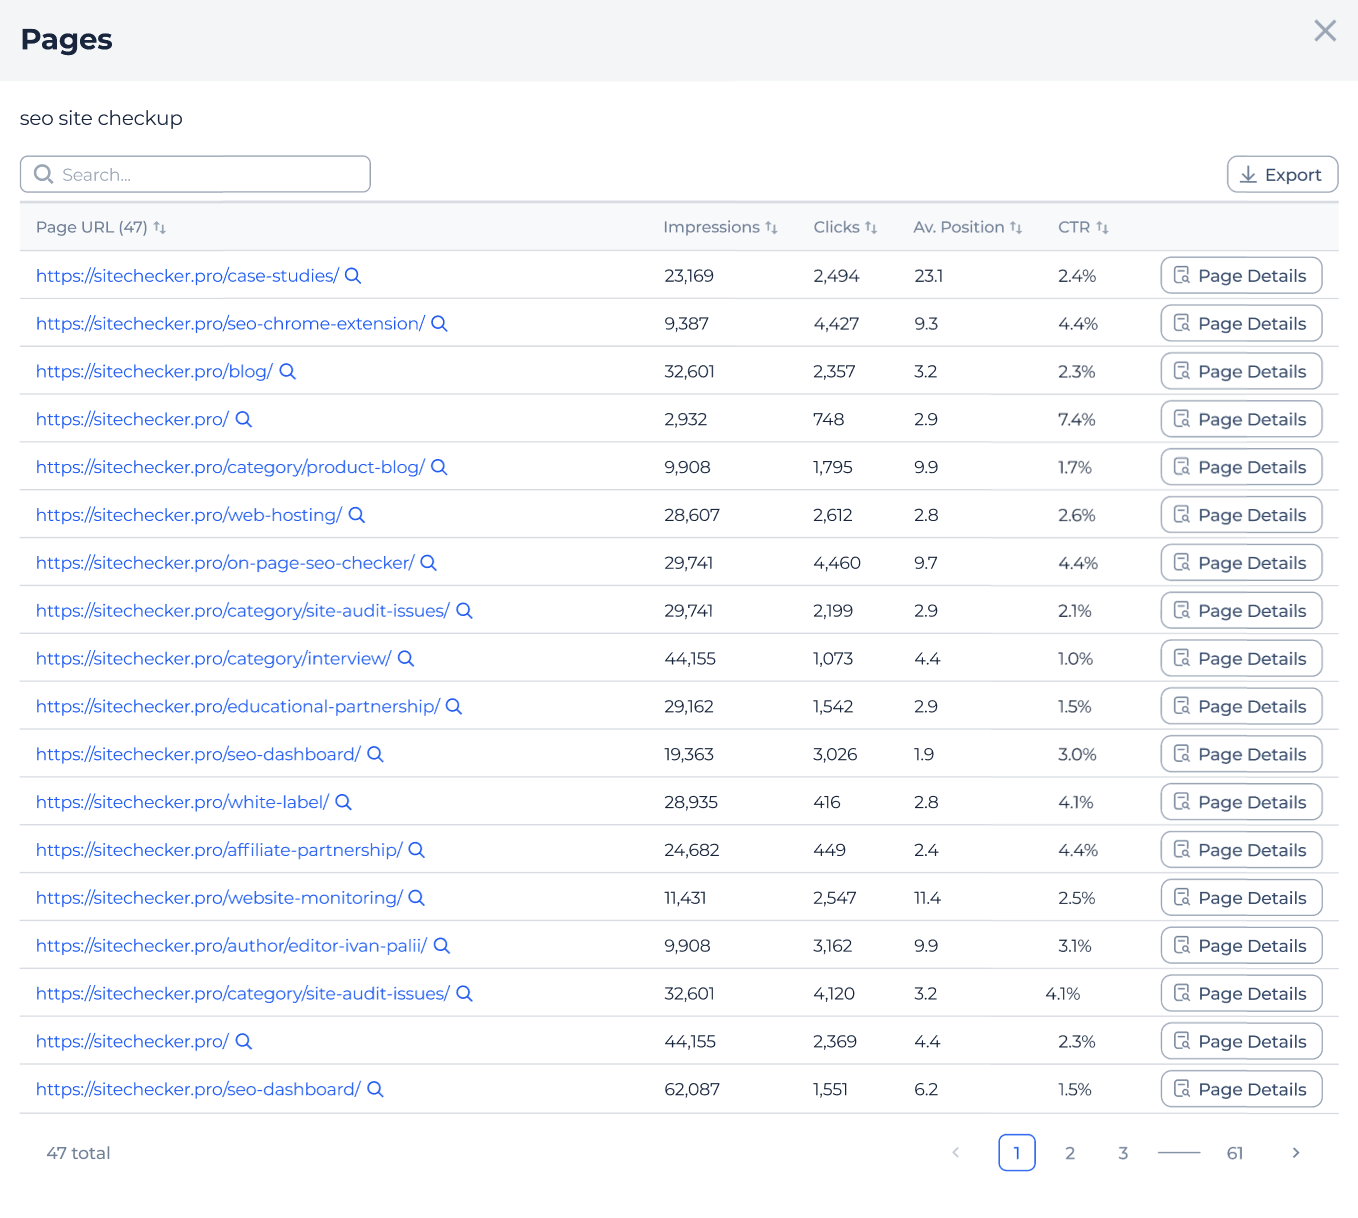This screenshot has width=1358, height=1218.
Task: Click the 11.4 average position value
Action: (x=927, y=898)
